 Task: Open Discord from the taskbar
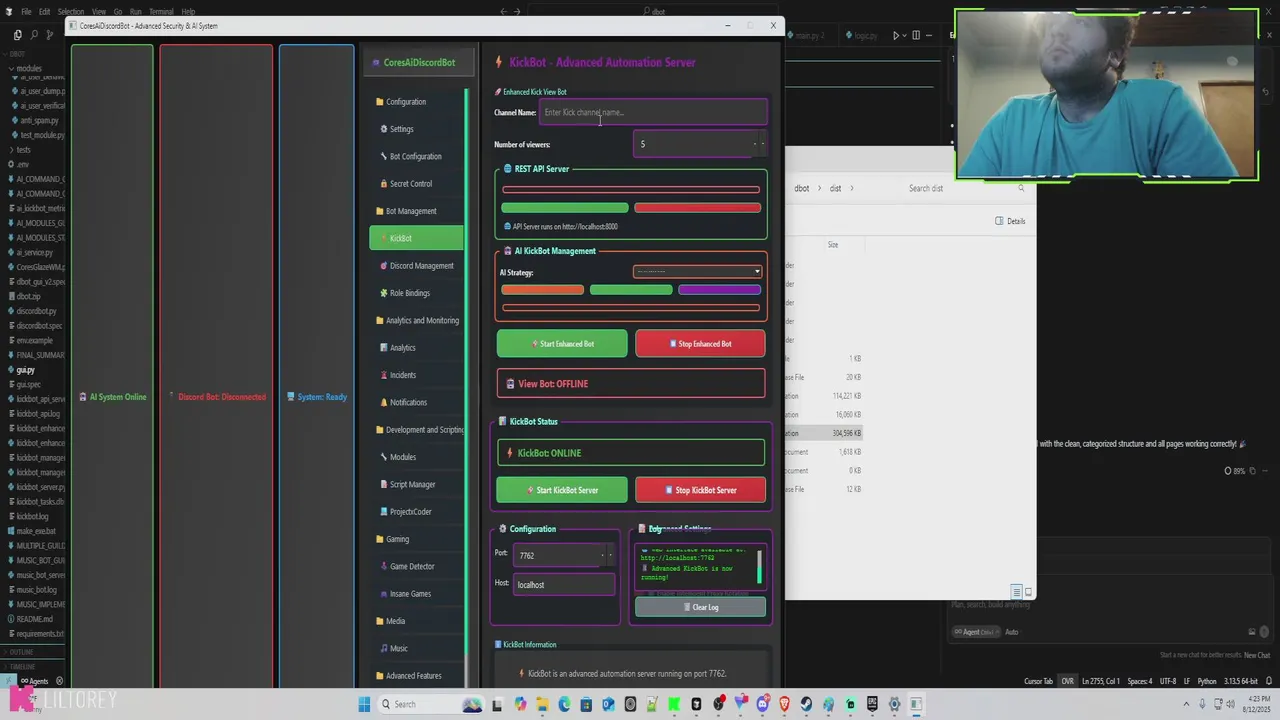point(762,704)
